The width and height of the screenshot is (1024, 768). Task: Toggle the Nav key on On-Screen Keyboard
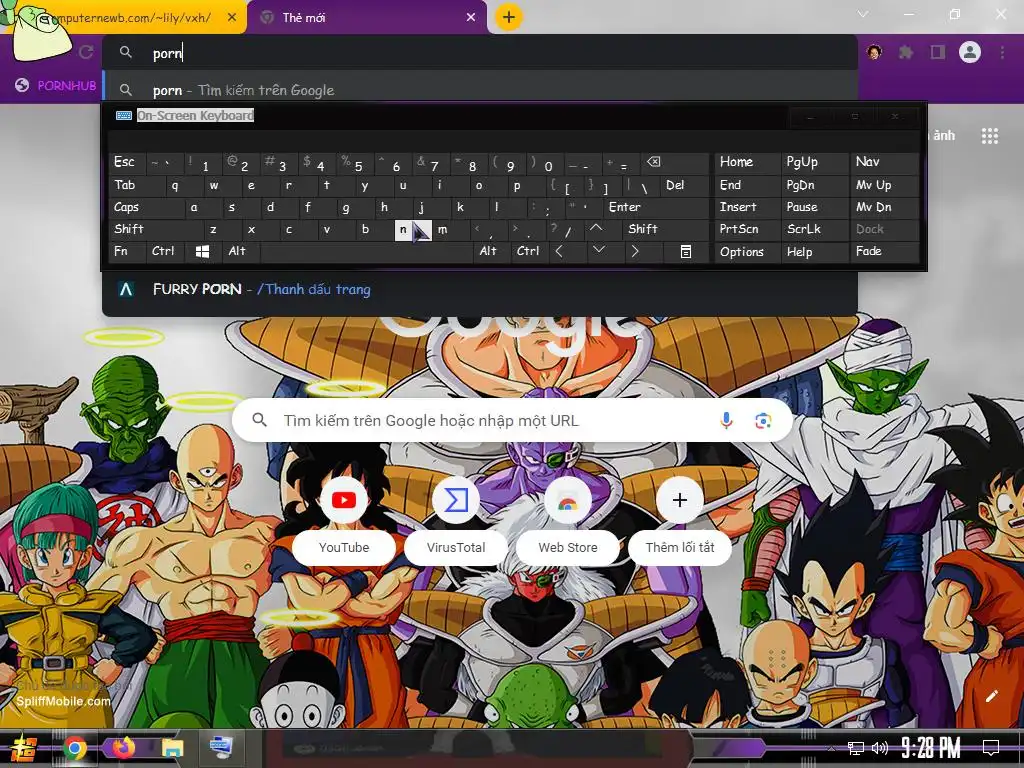pyautogui.click(x=885, y=163)
